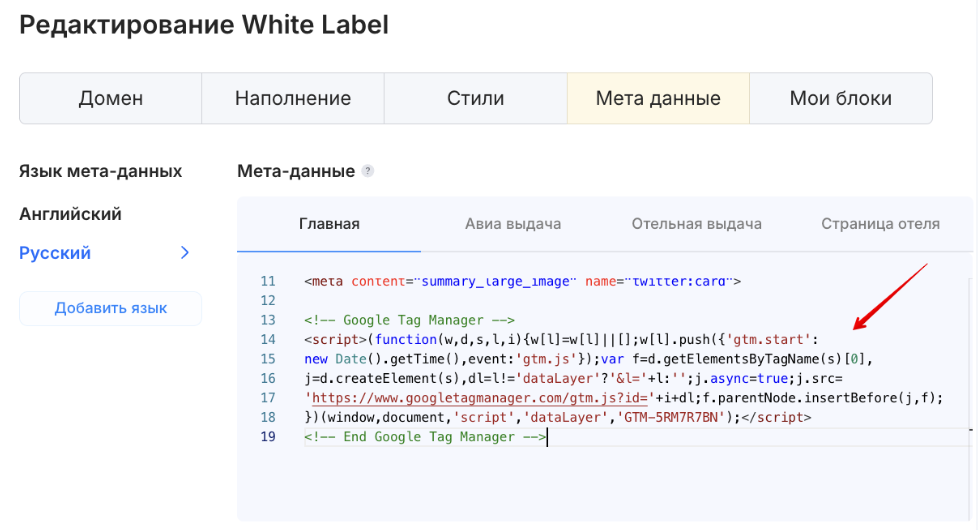Click the 'GTM-5RM7R7BN' container ID text
The width and height of the screenshot is (978, 530).
671,417
